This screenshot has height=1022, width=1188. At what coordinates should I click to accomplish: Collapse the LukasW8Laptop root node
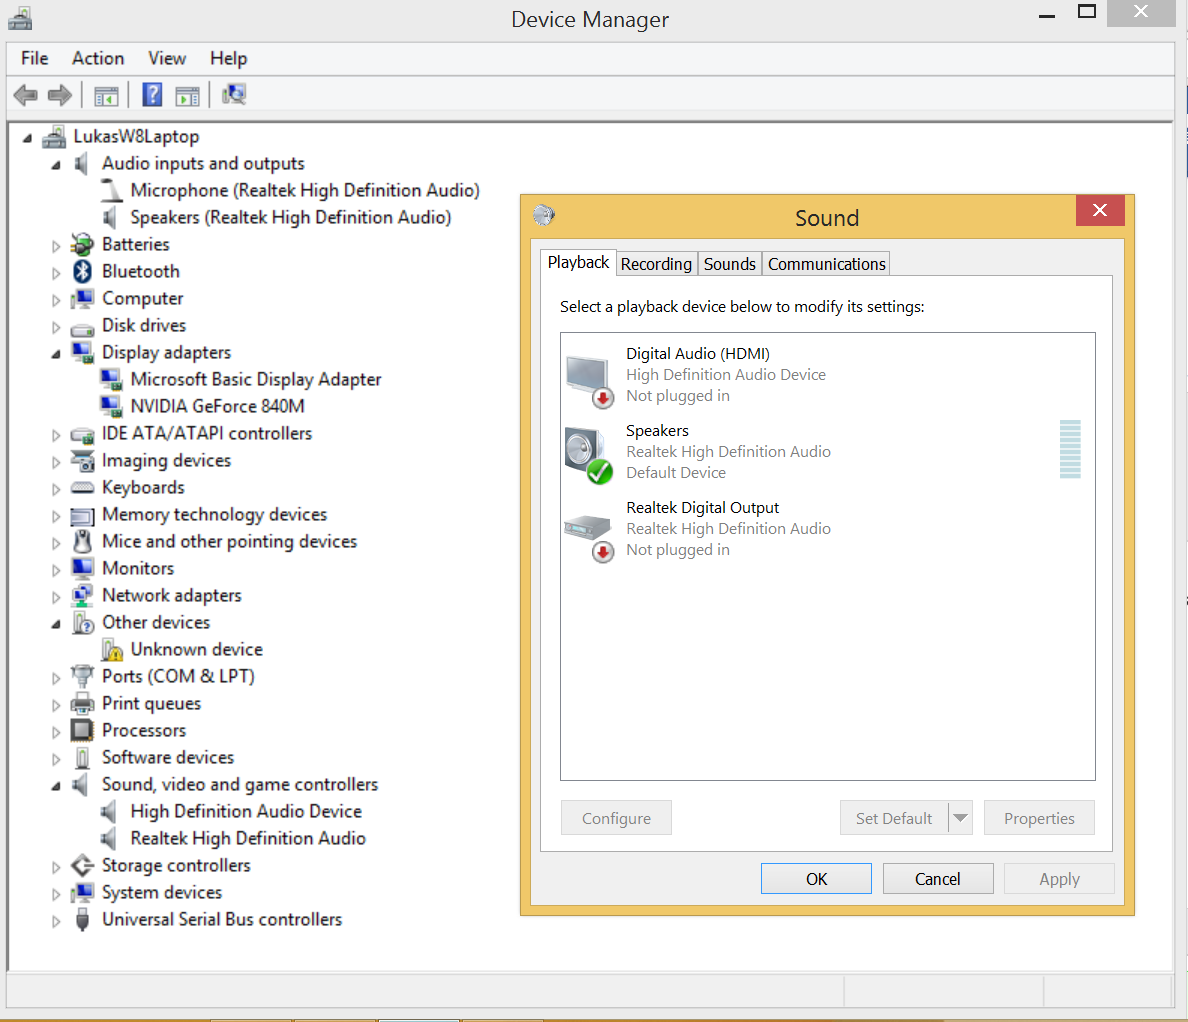point(27,138)
